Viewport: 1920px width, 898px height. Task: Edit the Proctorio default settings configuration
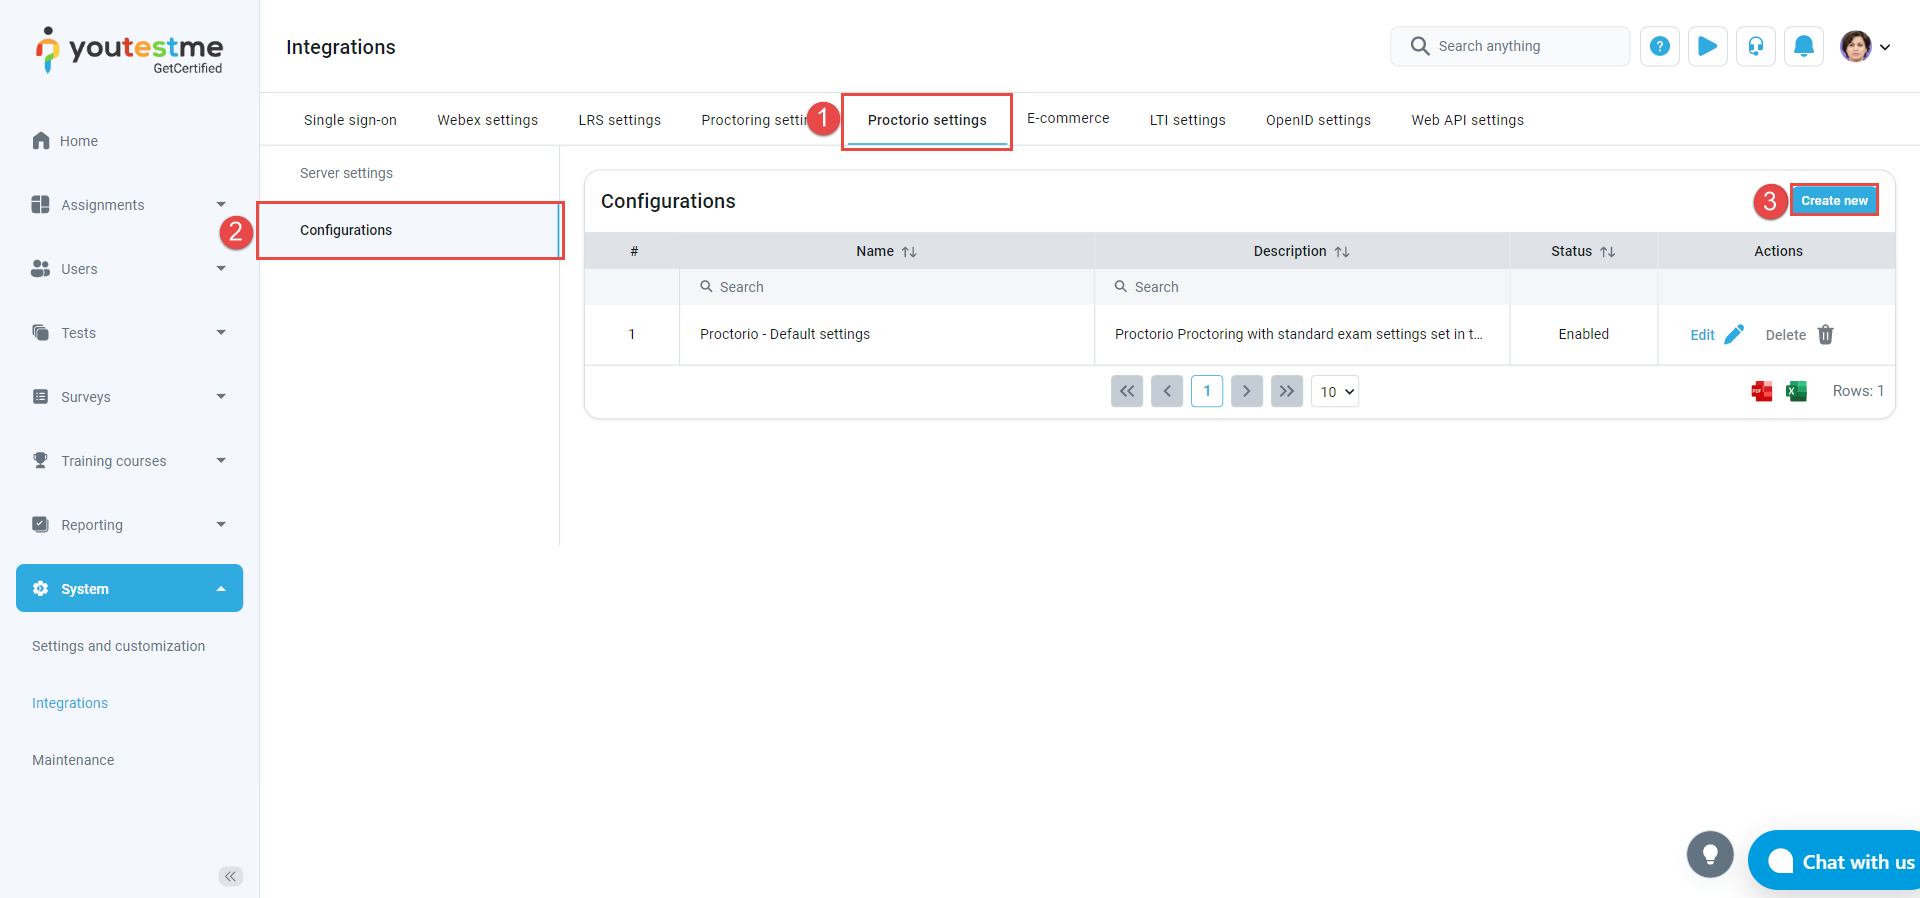coord(1716,335)
